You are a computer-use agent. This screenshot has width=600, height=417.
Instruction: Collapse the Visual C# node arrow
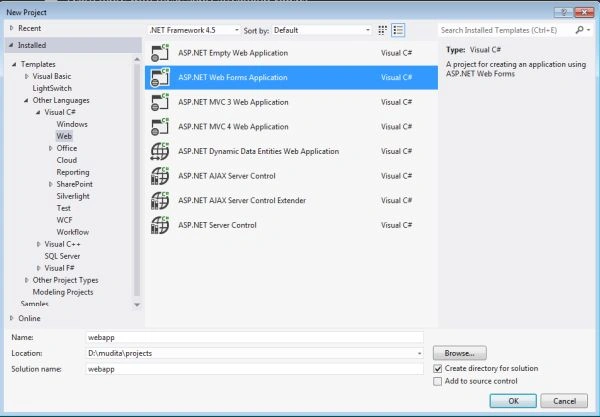38,112
